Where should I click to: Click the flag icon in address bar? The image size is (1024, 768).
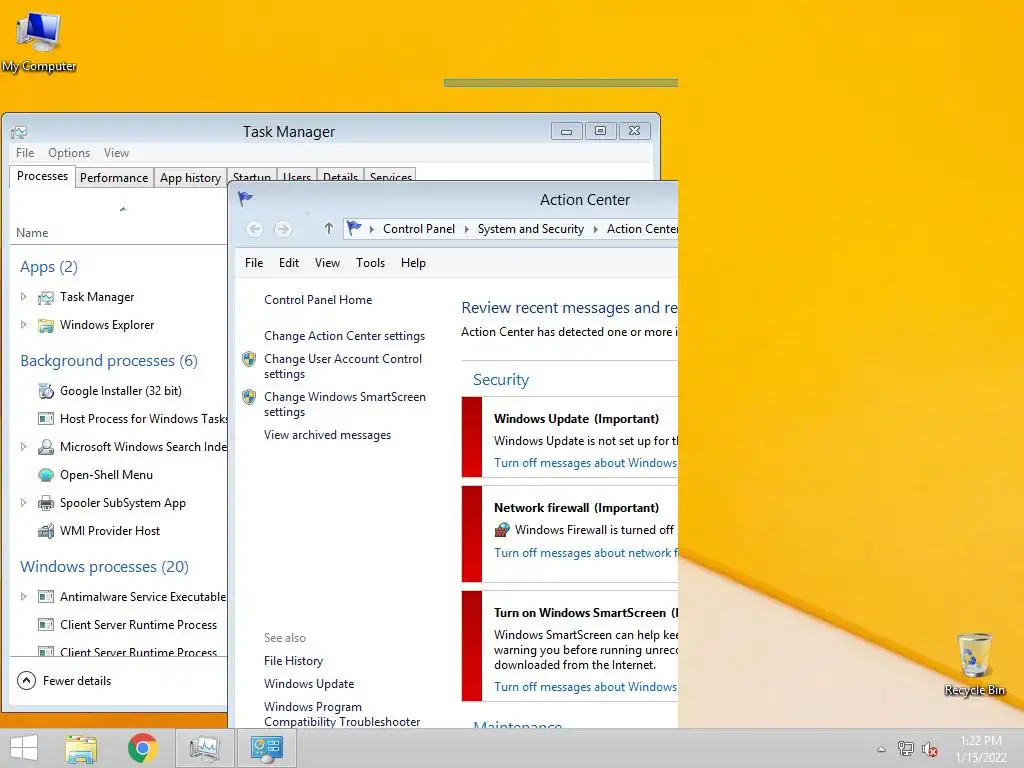pos(354,228)
